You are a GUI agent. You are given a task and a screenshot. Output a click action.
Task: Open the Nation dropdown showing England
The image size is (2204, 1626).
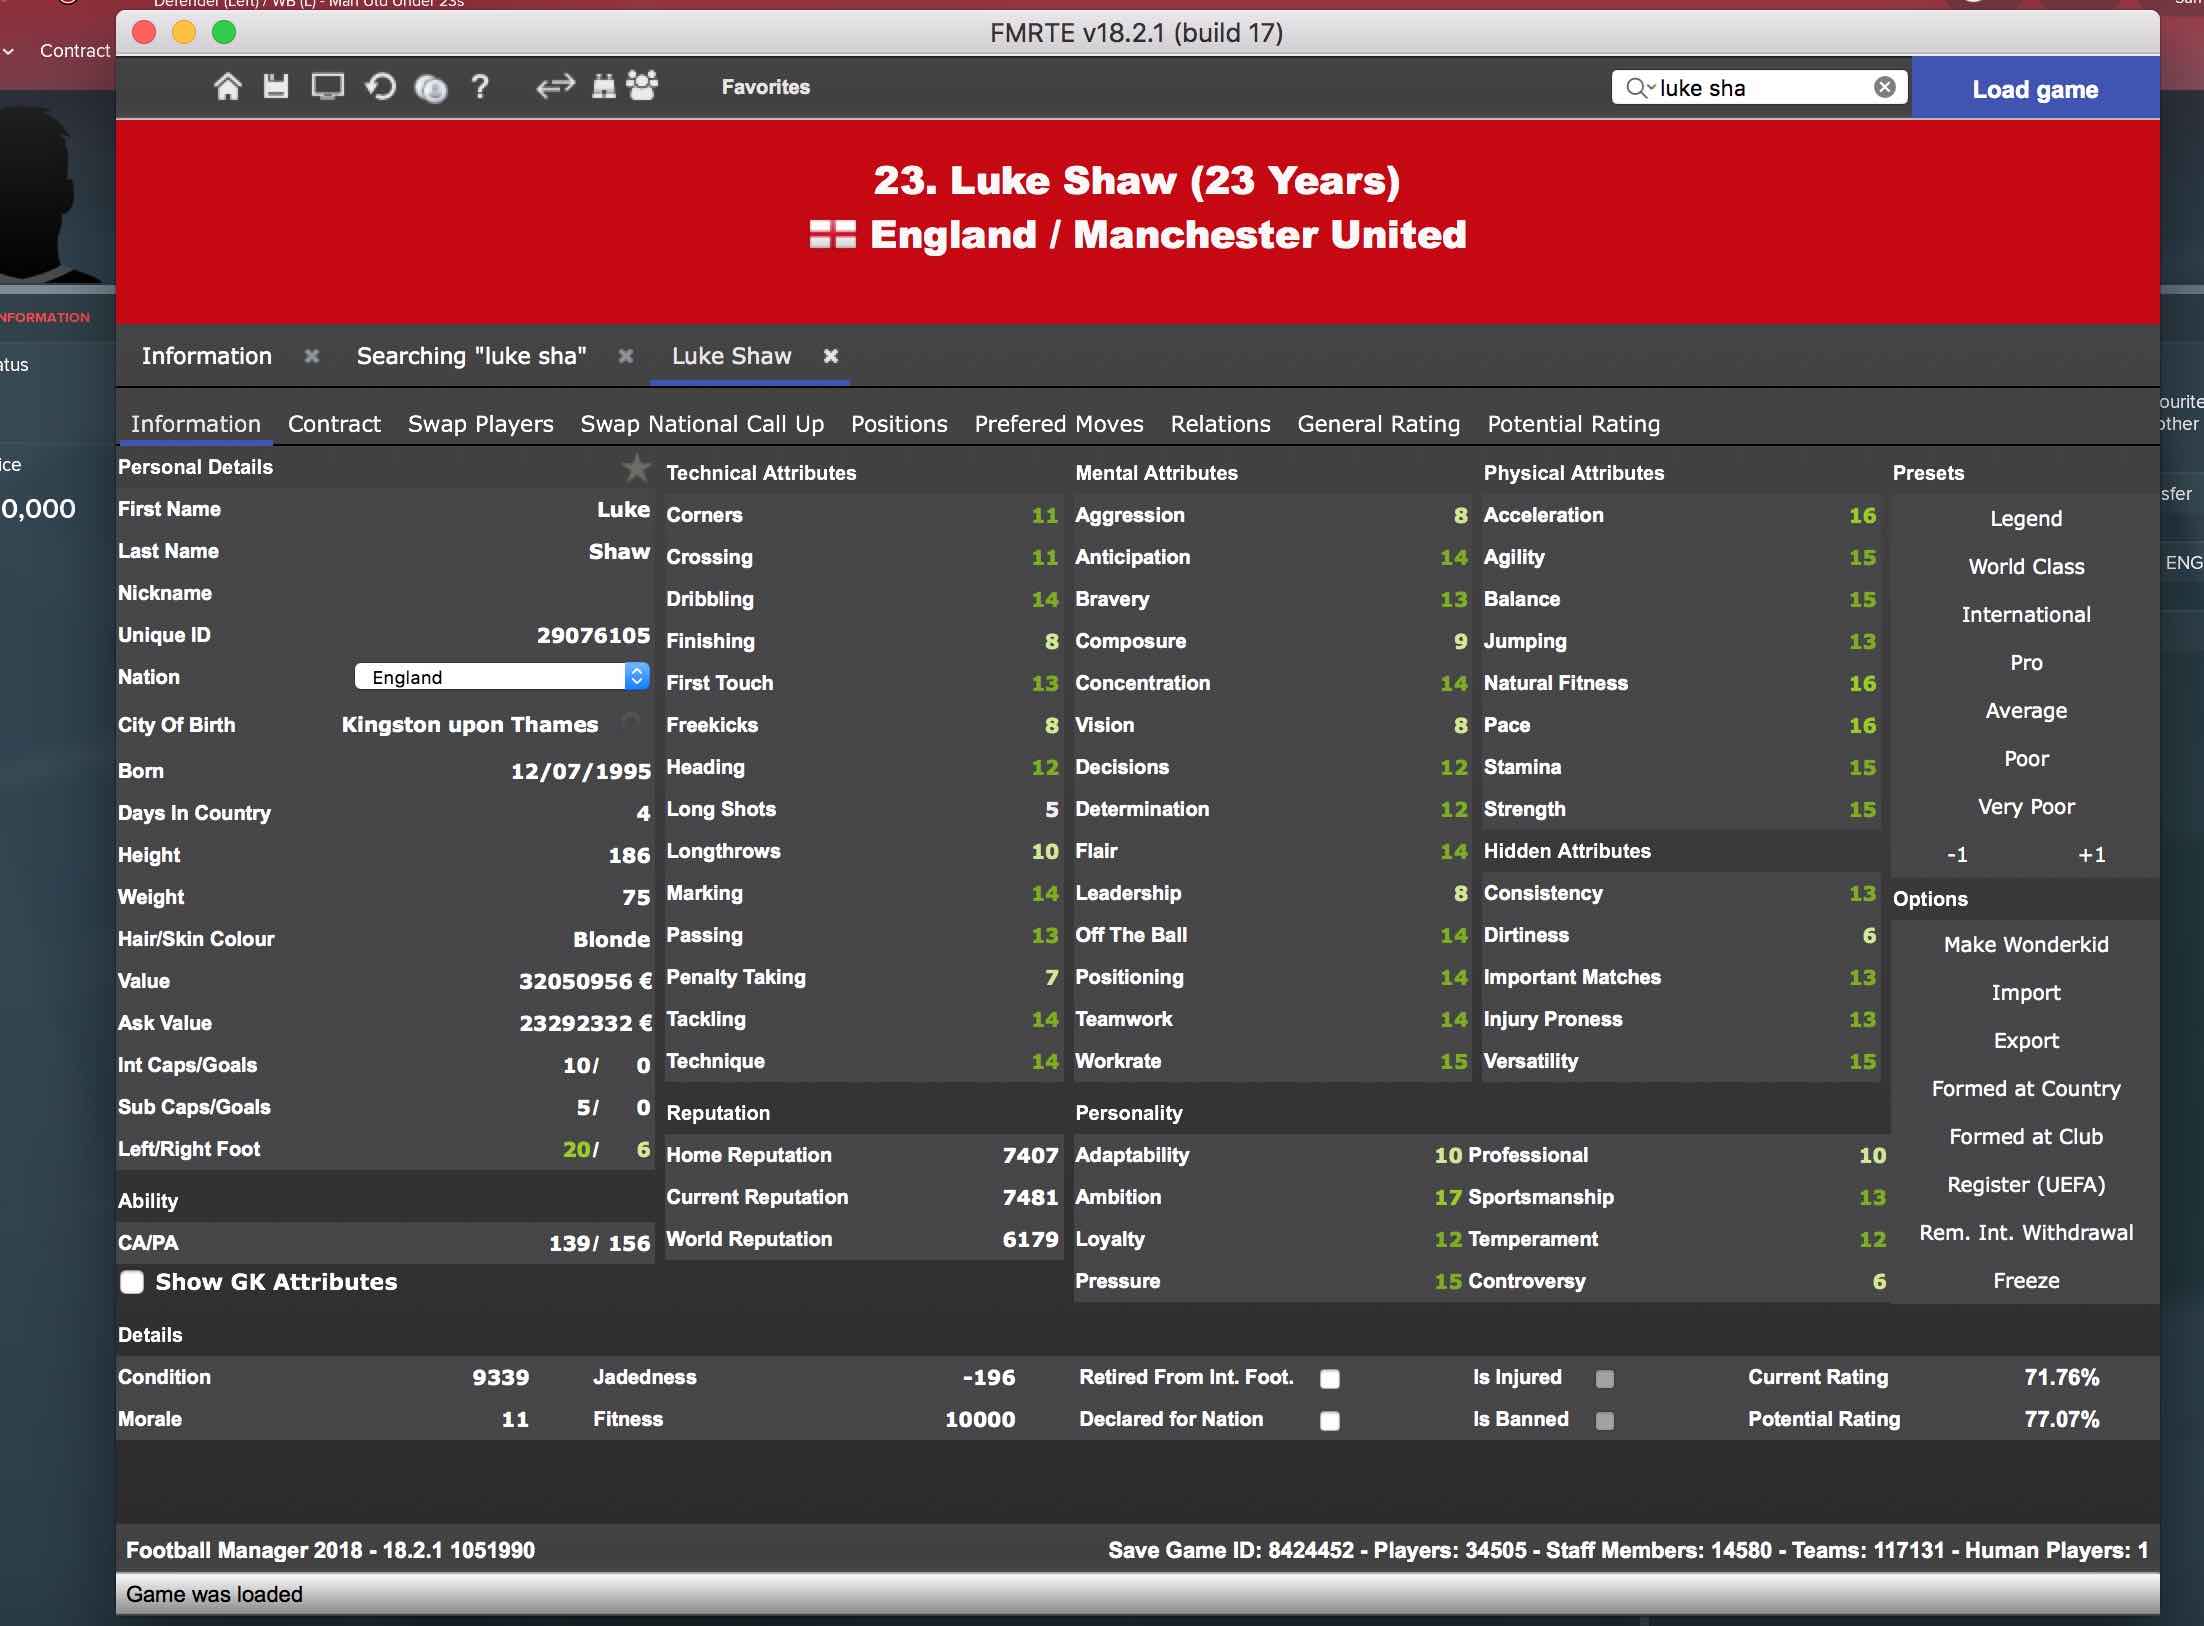[502, 677]
